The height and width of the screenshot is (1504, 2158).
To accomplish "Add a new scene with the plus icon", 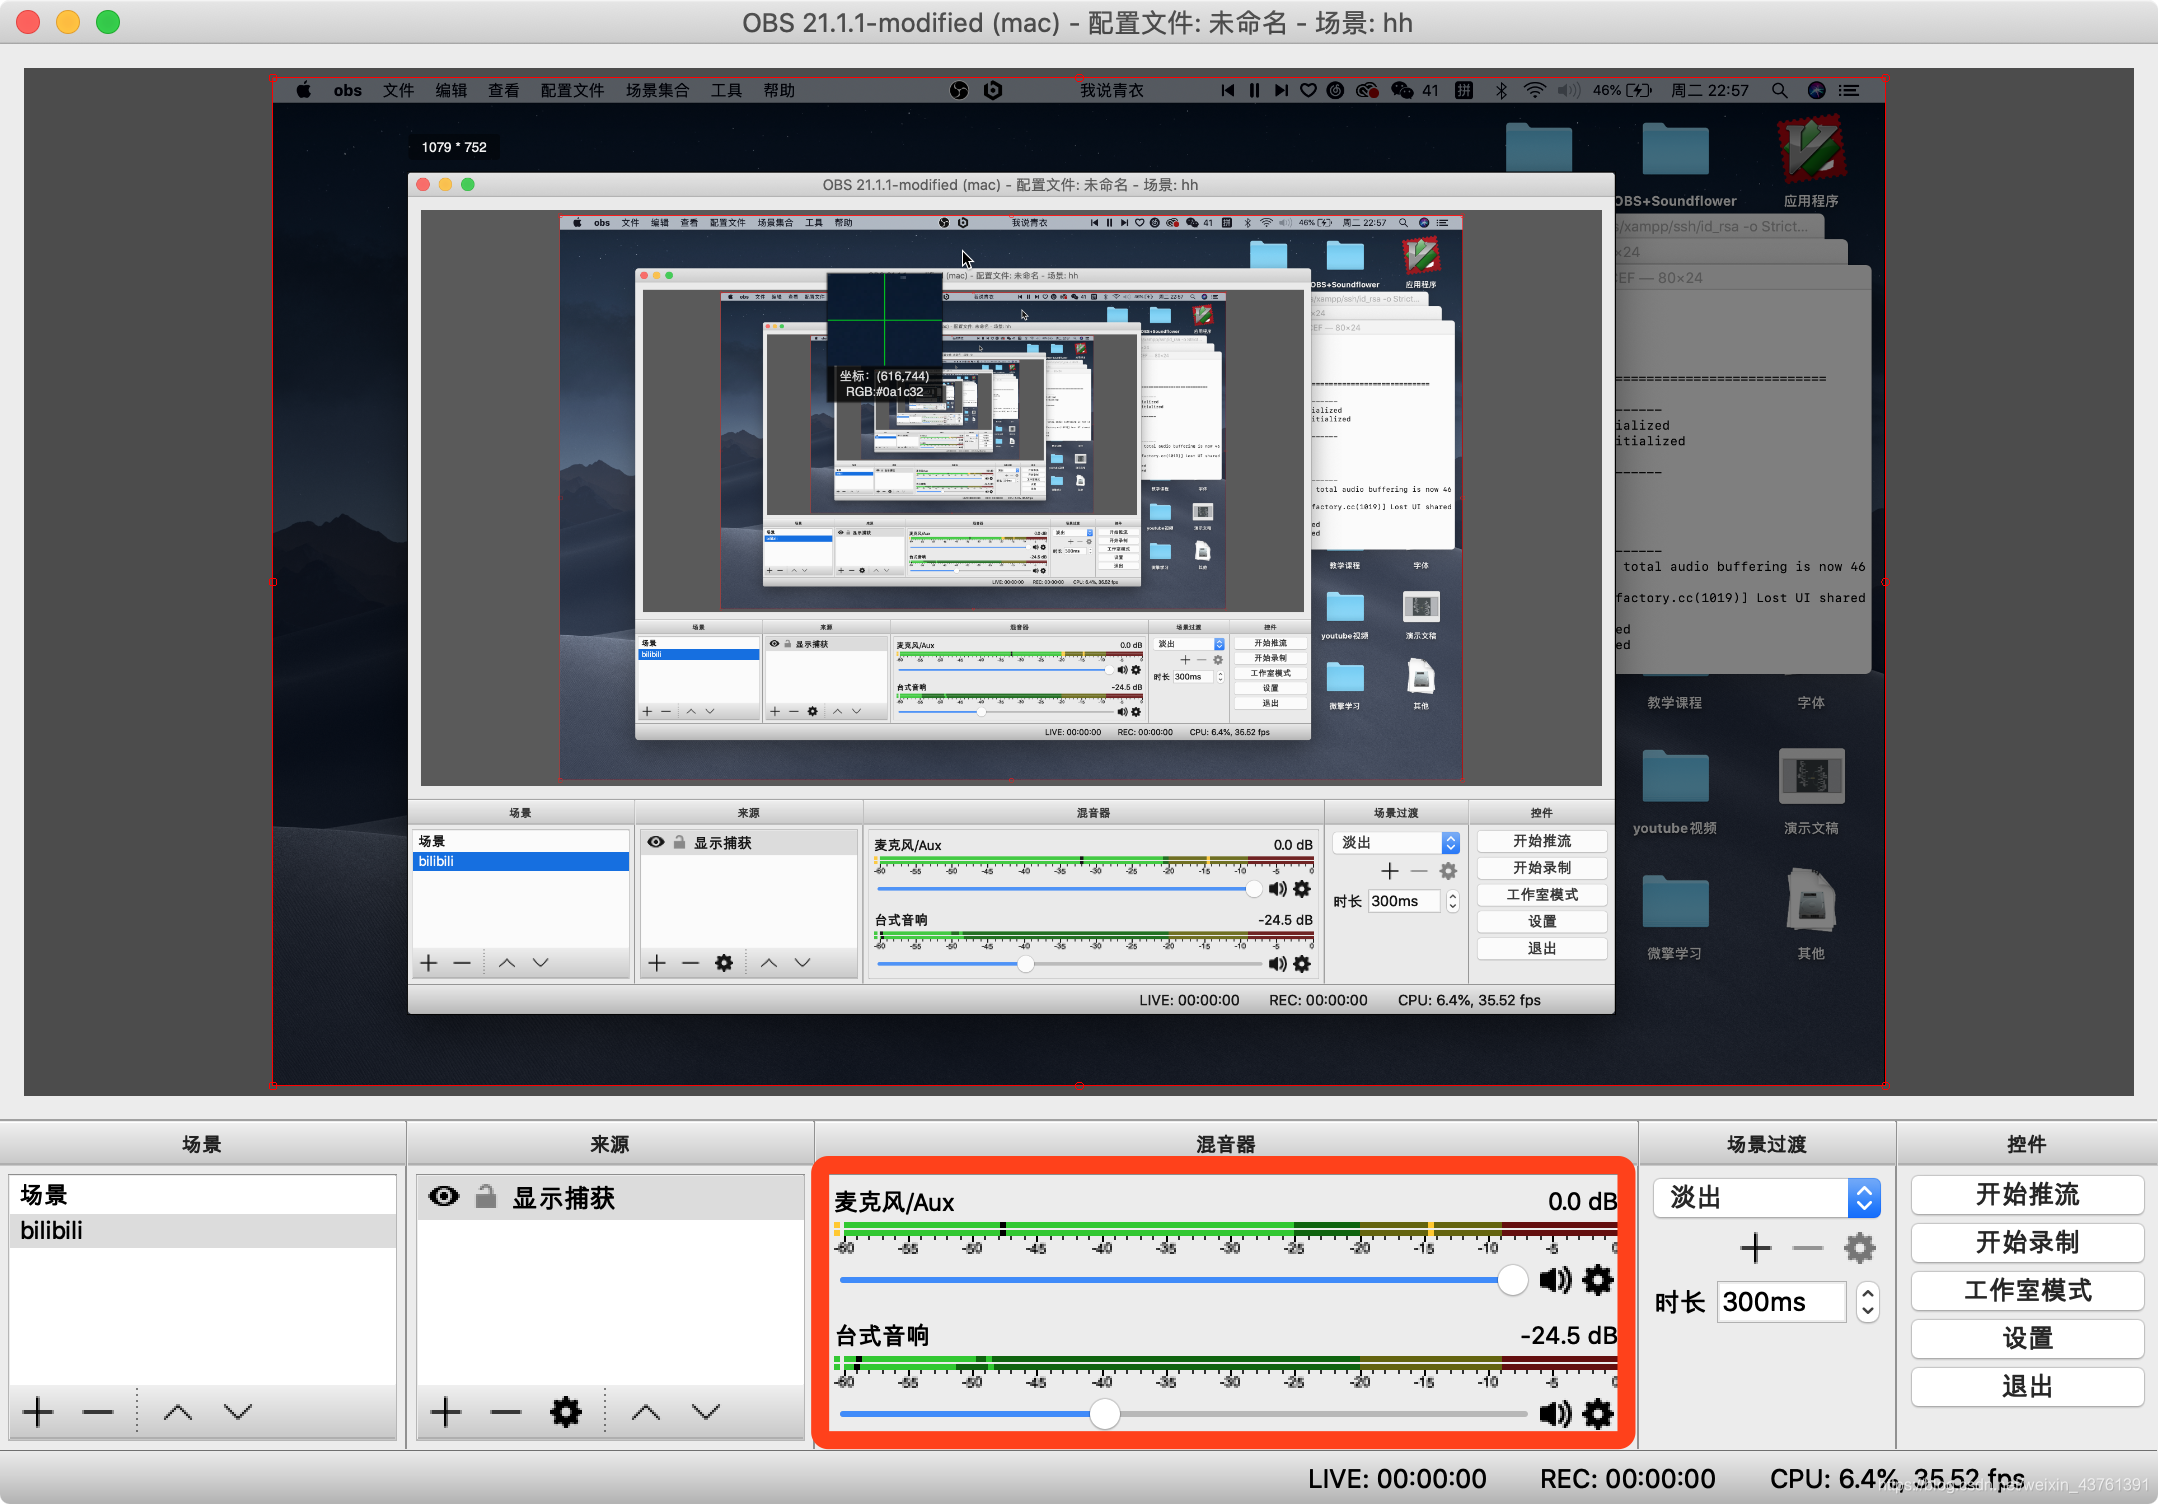I will [37, 1412].
